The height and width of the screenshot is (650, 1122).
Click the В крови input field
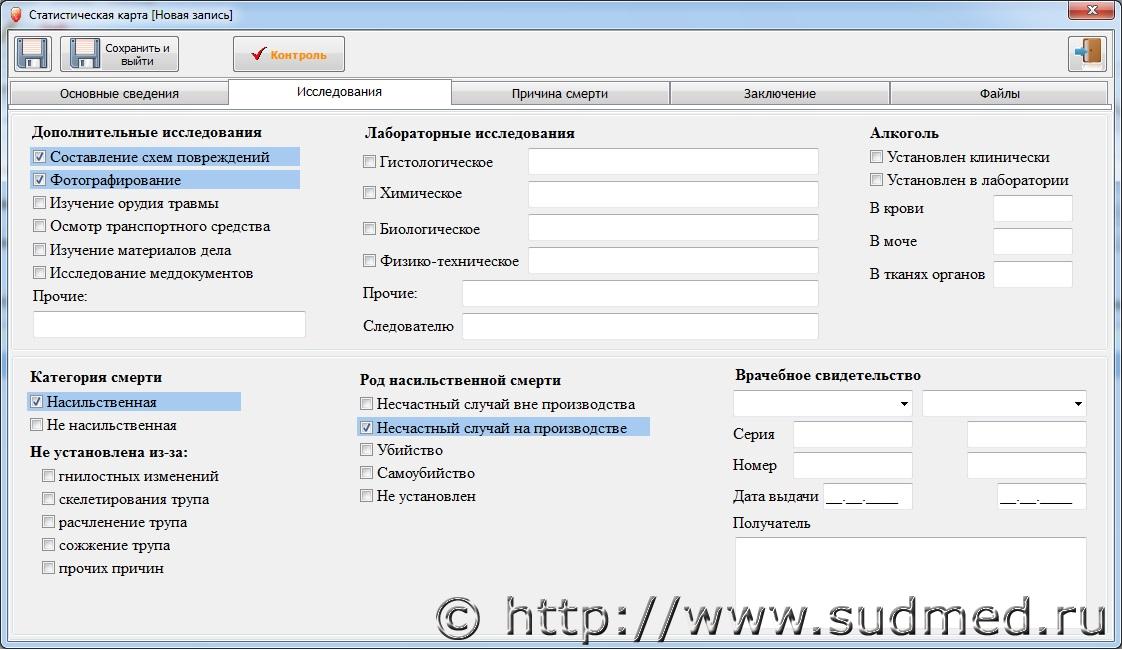coord(1032,209)
